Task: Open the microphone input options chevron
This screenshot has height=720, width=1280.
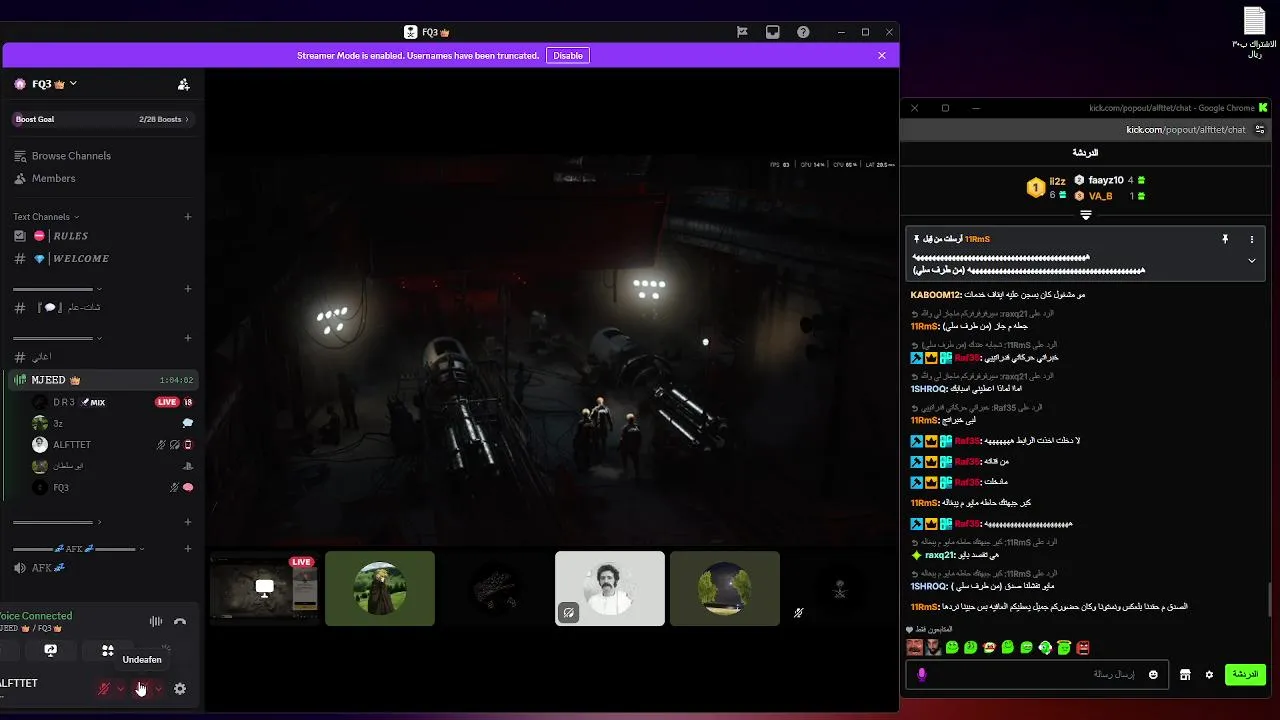Action: click(x=121, y=688)
